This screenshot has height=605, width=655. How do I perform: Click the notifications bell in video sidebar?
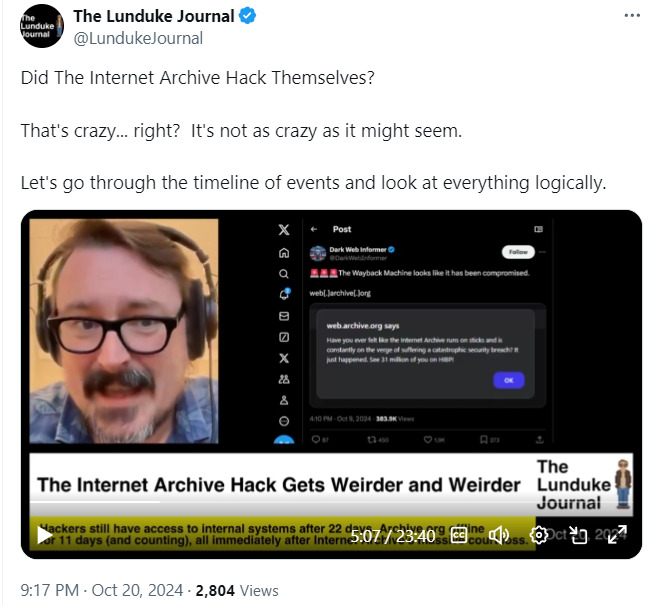point(284,294)
